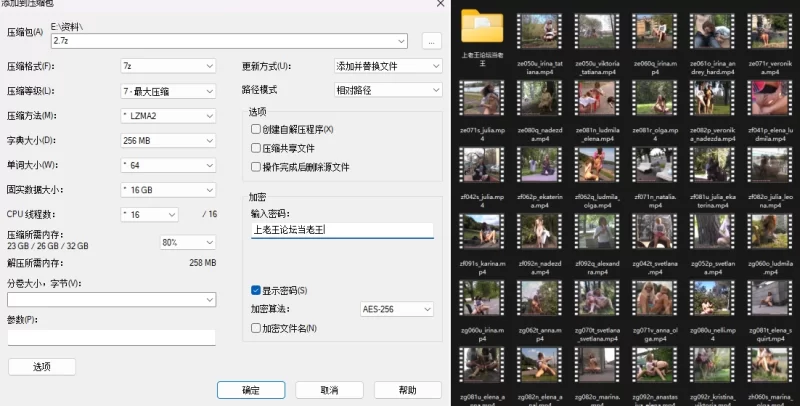Open the 加密算法 AES-256 dropdown
This screenshot has width=800, height=406.
point(397,309)
